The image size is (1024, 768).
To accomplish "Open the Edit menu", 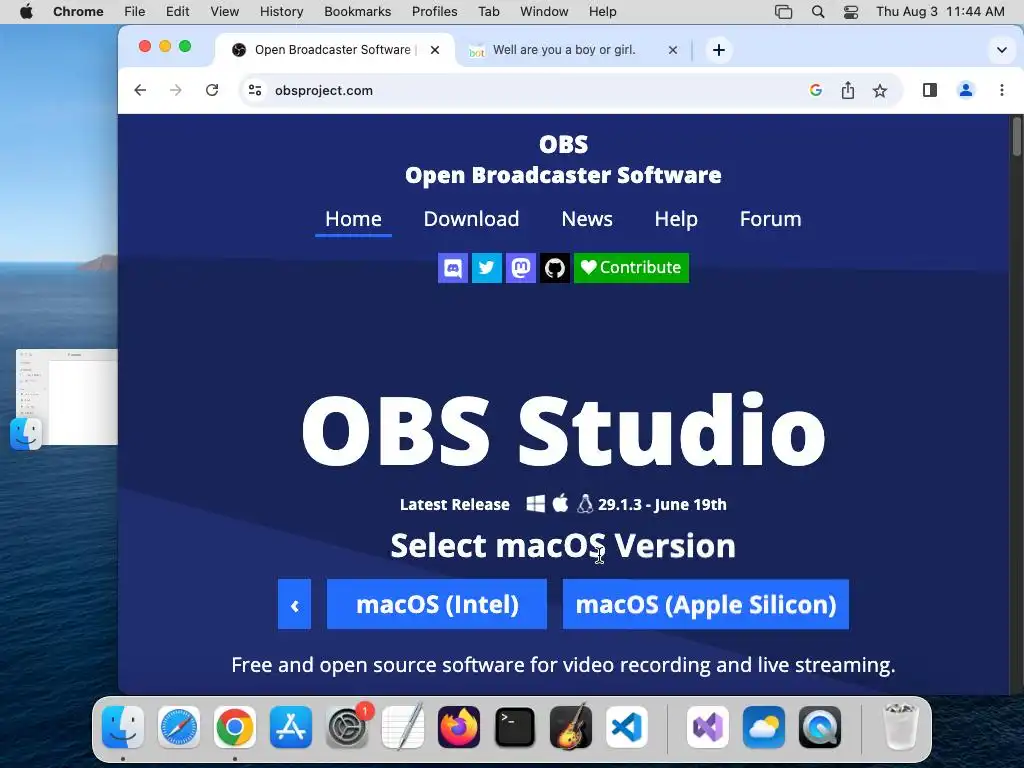I will point(177,12).
